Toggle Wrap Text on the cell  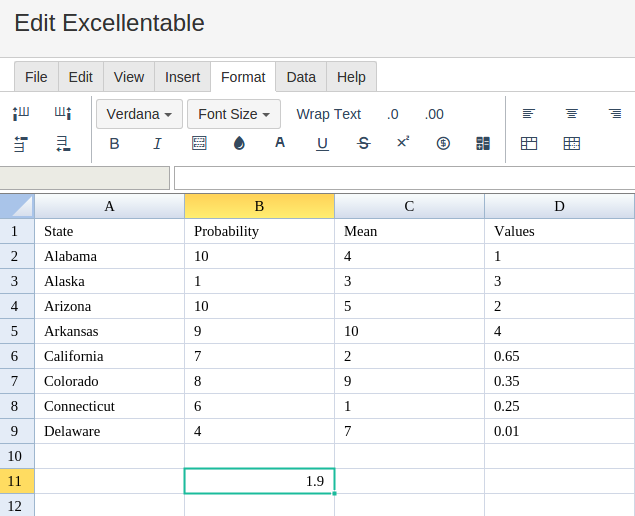pos(328,114)
